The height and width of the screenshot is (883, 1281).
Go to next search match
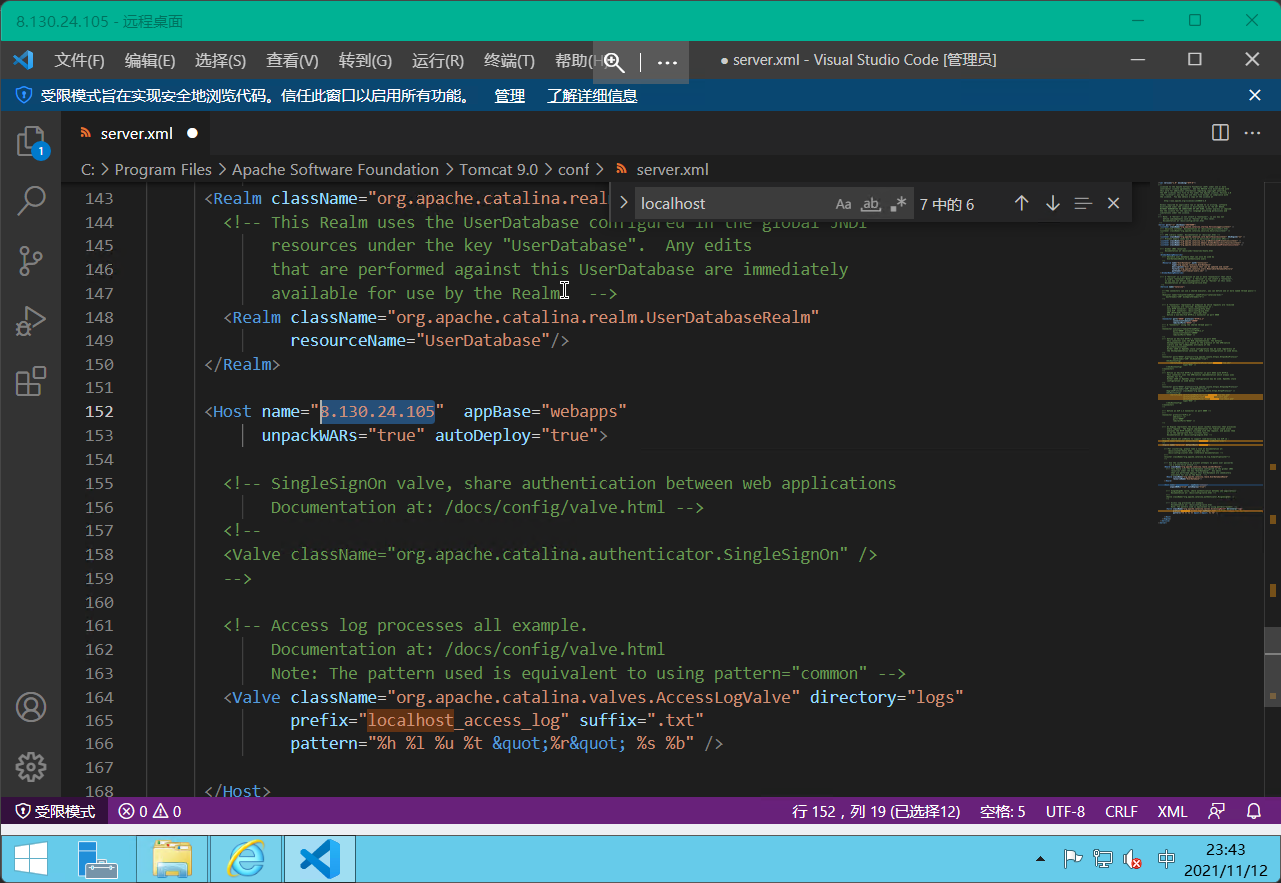(1052, 204)
